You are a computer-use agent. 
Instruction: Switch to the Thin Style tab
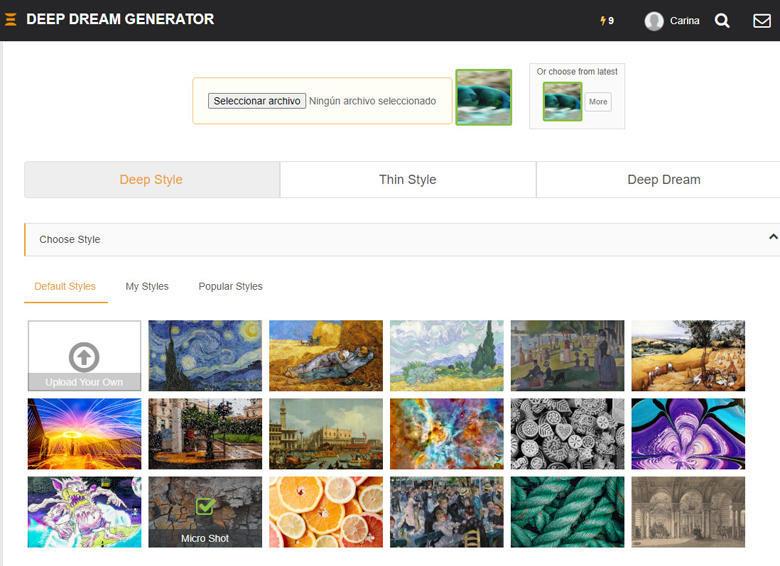(408, 180)
